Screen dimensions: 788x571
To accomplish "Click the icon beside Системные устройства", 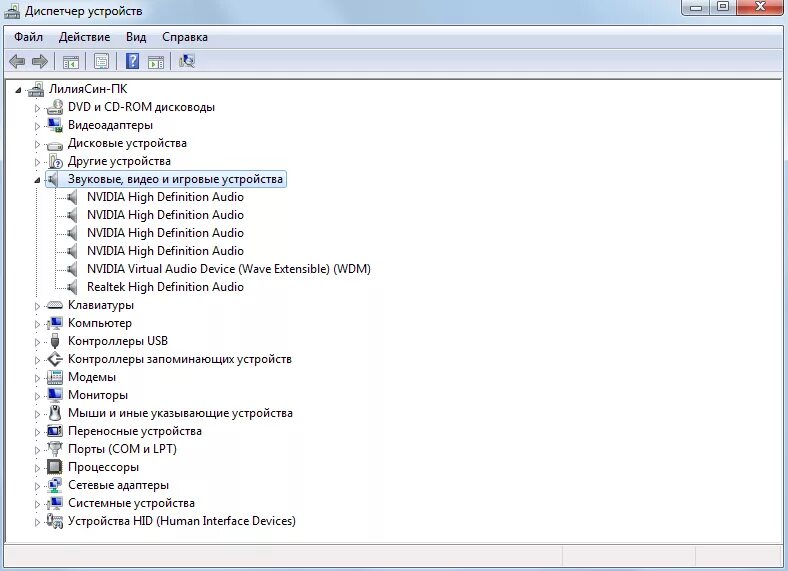I will 55,503.
